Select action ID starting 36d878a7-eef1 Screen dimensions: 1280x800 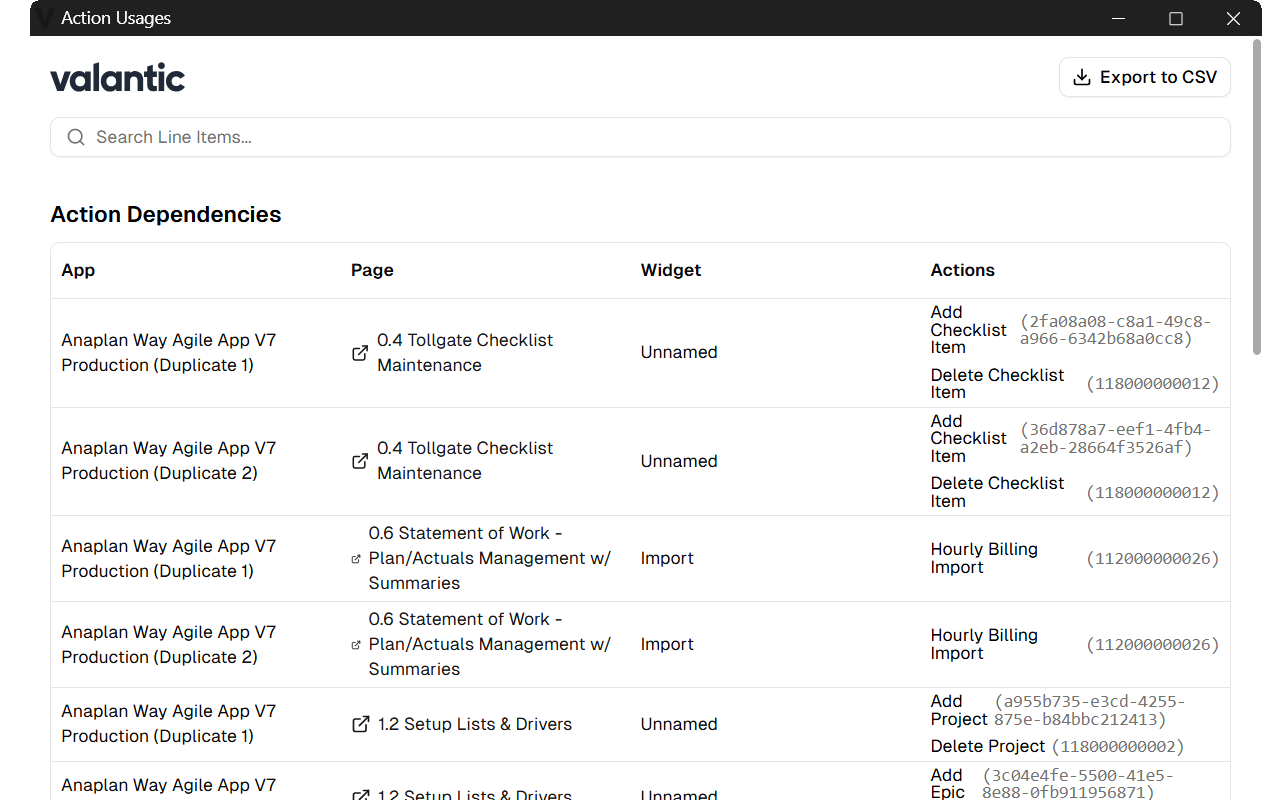[x=1116, y=439]
